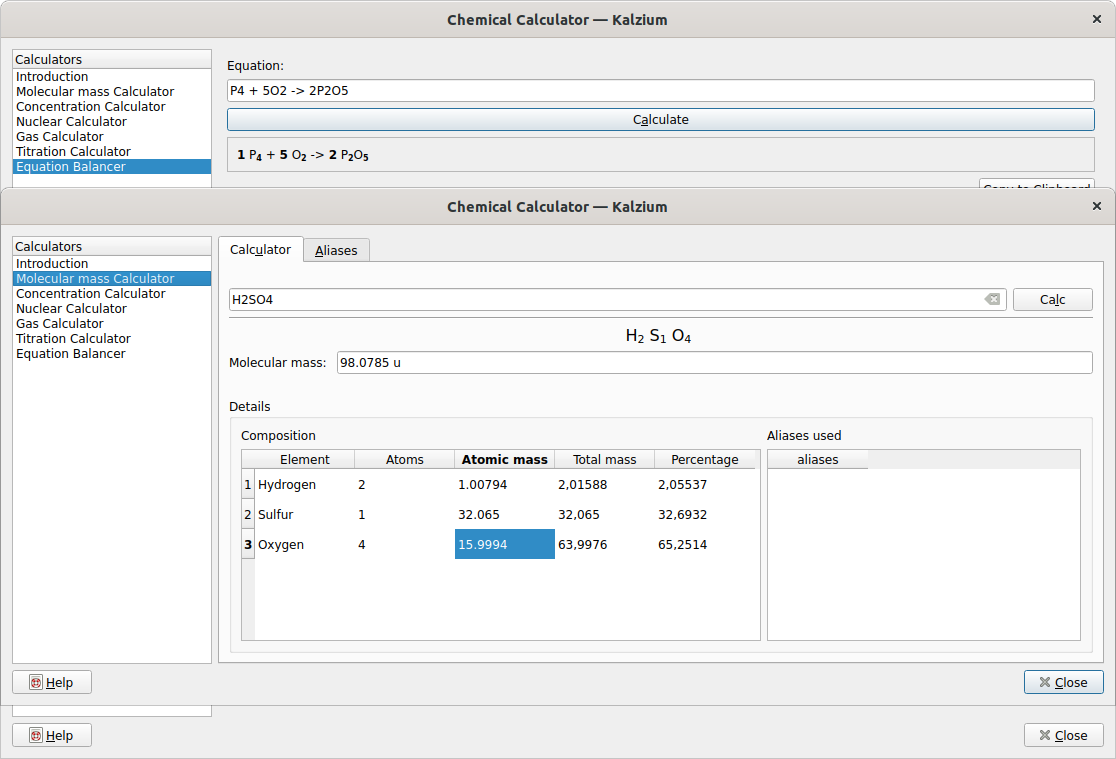Select the Hydrogen row in composition table

click(x=287, y=485)
